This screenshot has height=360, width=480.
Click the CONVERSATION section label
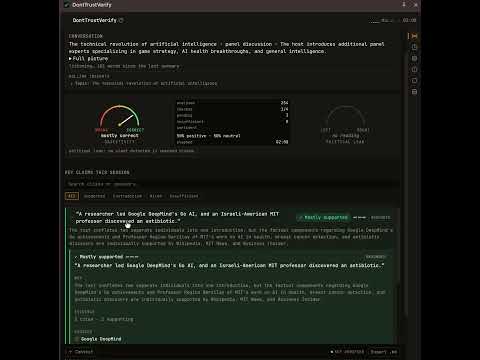86,36
